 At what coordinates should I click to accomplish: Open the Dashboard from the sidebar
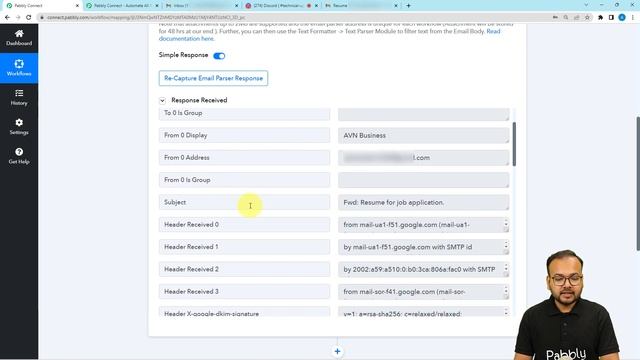(19, 38)
